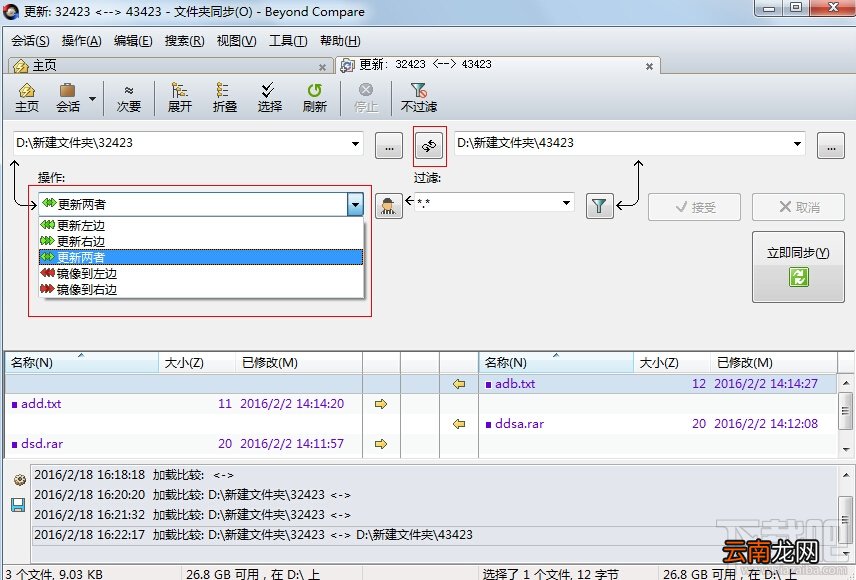Select the ddsa.rar file row
This screenshot has width=856, height=580.
click(x=658, y=424)
